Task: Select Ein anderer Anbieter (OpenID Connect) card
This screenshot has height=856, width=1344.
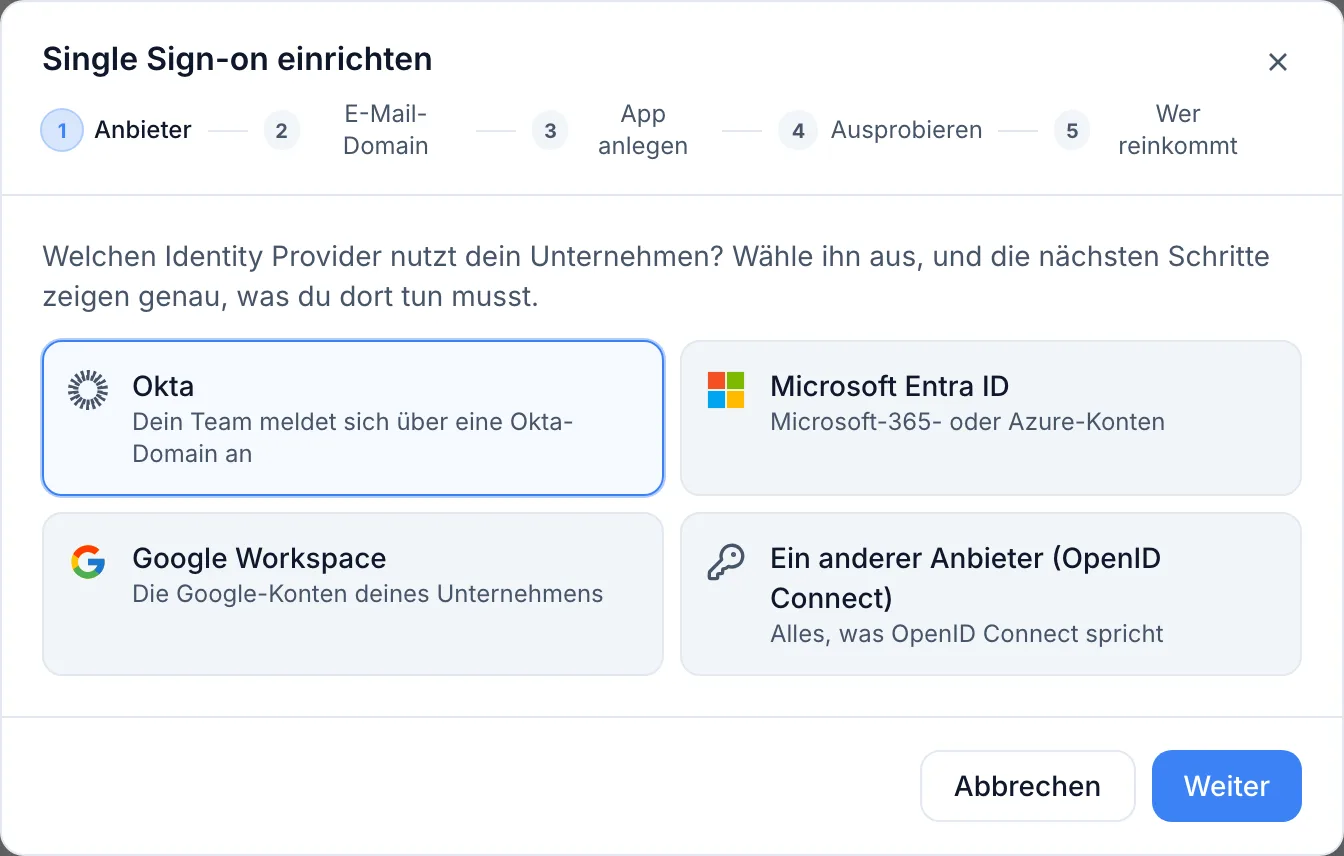Action: coord(991,594)
